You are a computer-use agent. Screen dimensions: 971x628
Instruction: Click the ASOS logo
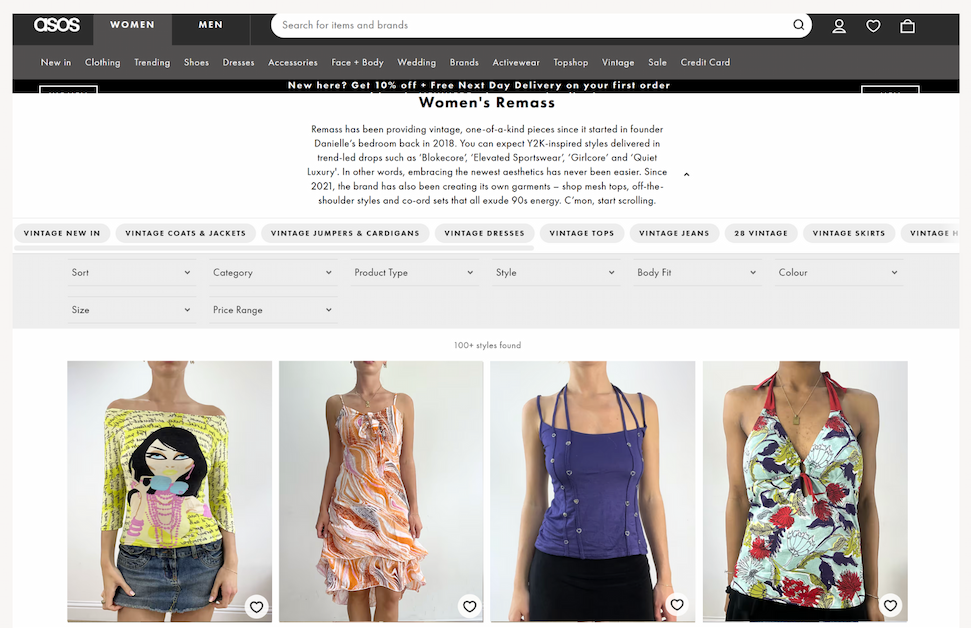(56, 25)
